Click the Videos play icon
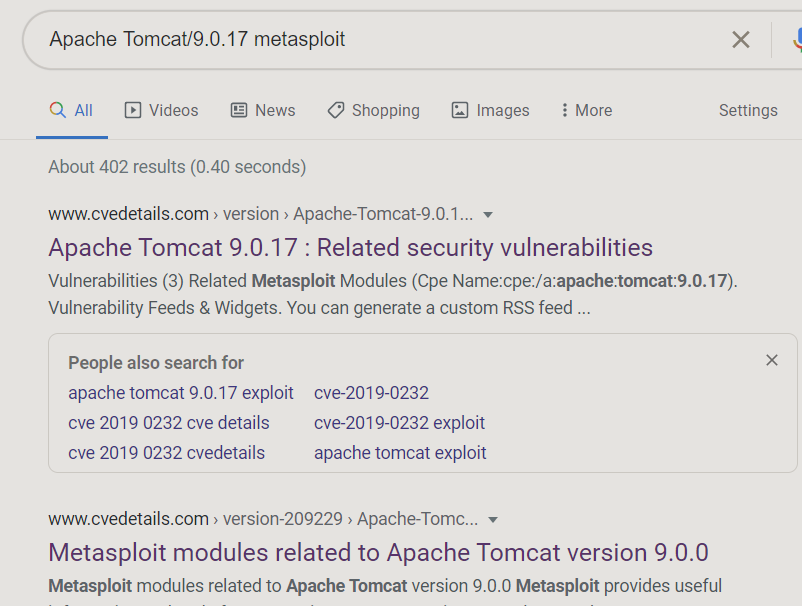Screen dimensions: 802x606 tap(133, 111)
